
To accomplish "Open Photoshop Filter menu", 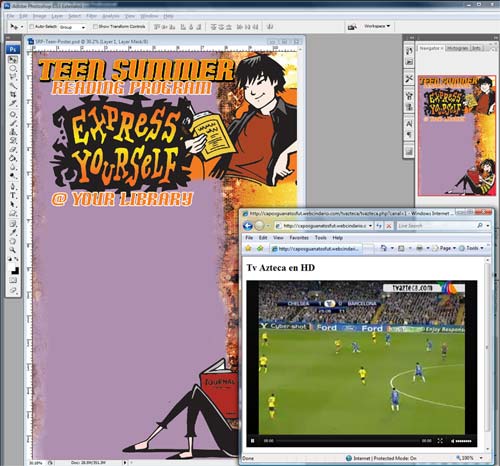I will pos(91,16).
